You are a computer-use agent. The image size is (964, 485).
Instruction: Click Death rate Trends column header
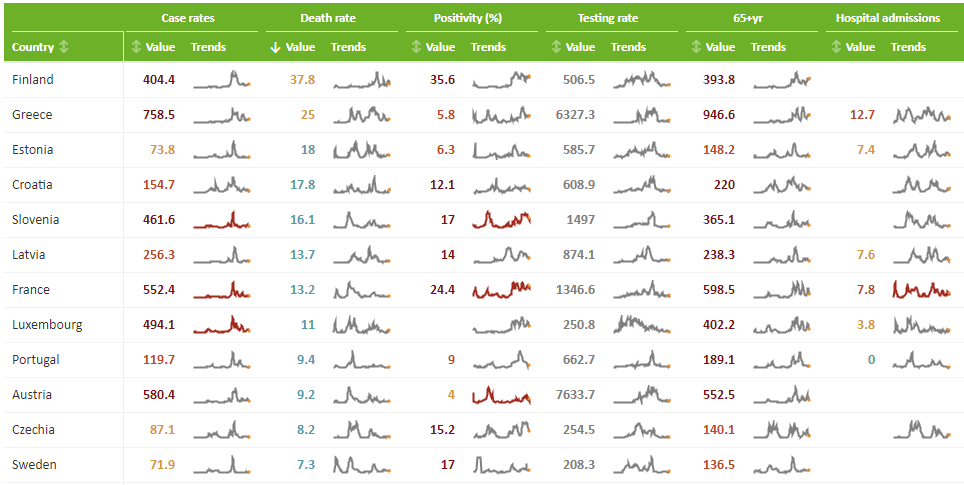point(348,47)
